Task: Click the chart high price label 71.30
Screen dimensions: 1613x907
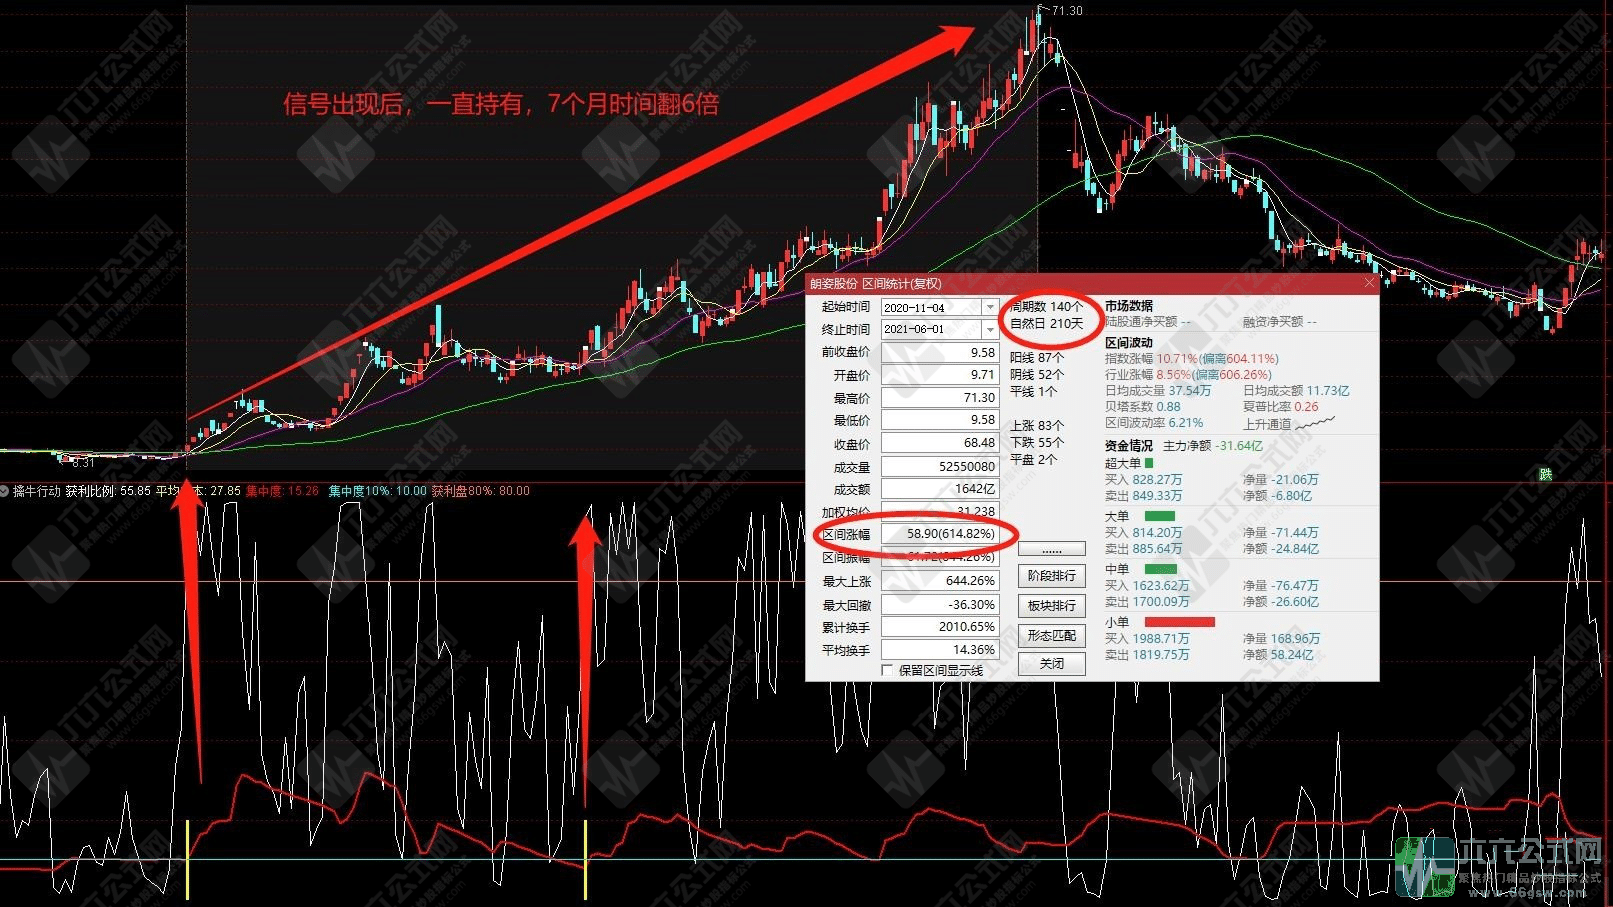Action: tap(1067, 11)
